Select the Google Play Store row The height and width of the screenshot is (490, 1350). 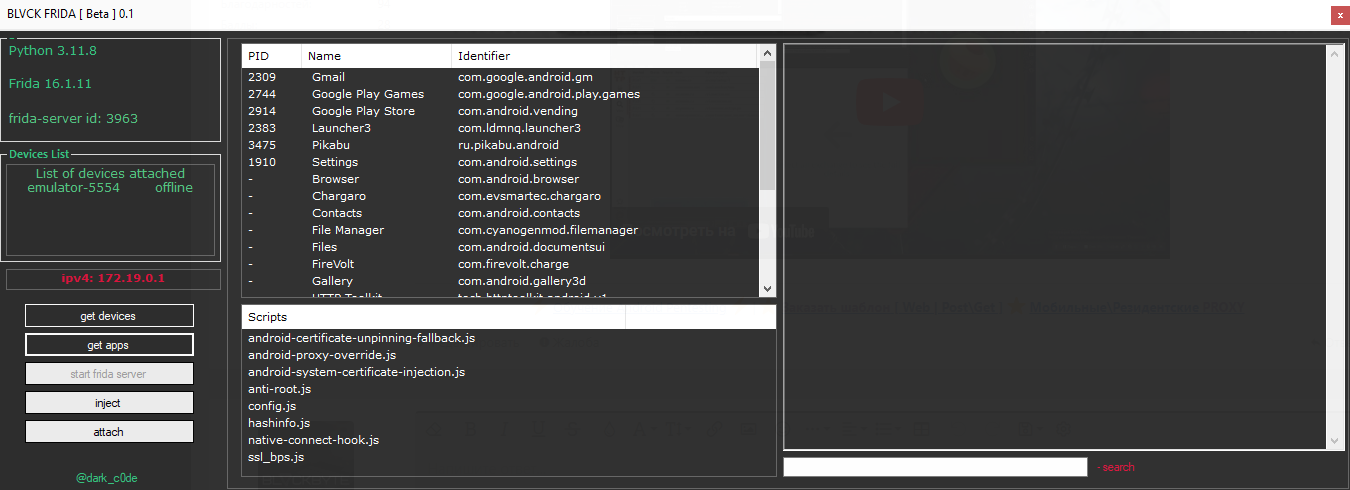pos(500,111)
